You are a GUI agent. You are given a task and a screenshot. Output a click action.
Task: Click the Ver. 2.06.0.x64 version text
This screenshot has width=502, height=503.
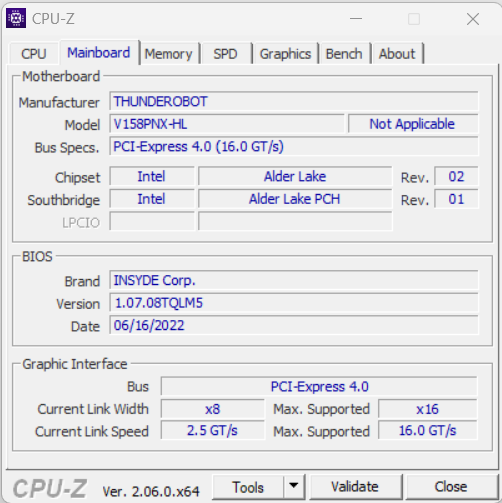[151, 491]
